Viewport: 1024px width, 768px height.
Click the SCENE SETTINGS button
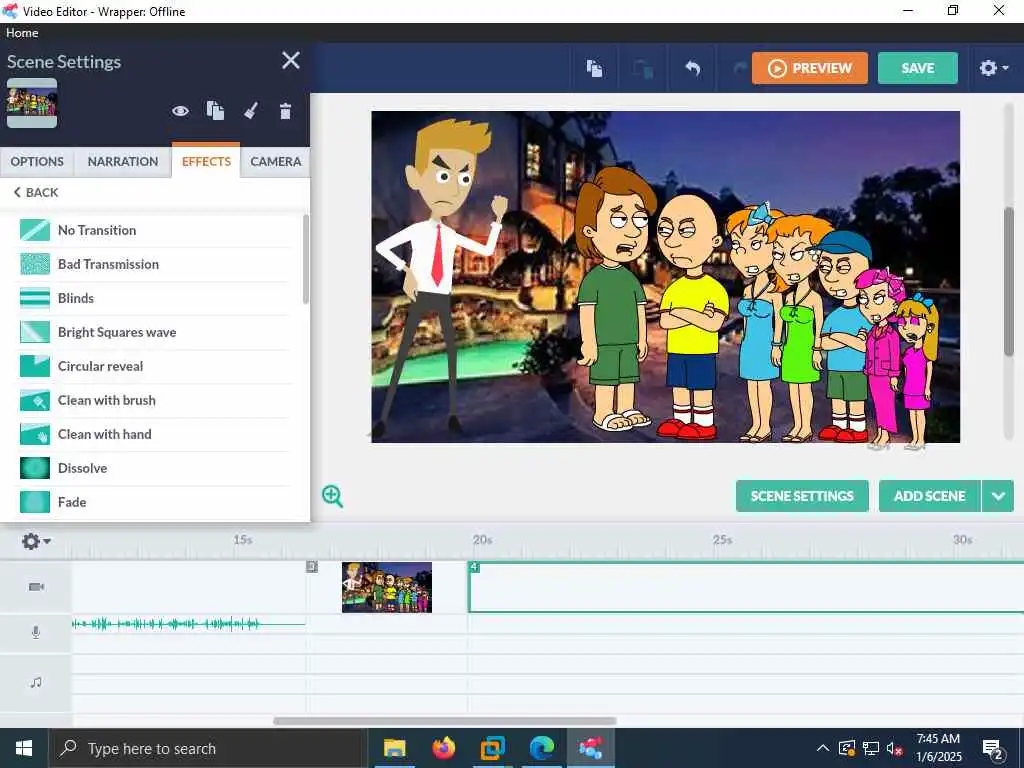coord(802,496)
